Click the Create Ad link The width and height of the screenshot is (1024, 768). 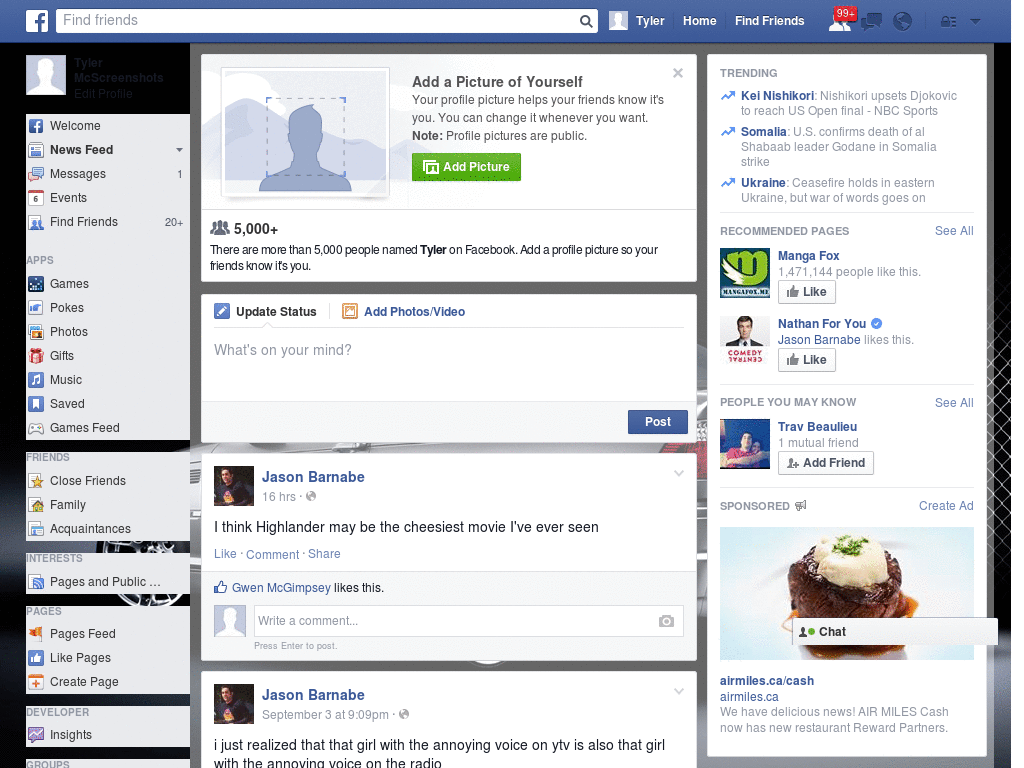click(946, 505)
